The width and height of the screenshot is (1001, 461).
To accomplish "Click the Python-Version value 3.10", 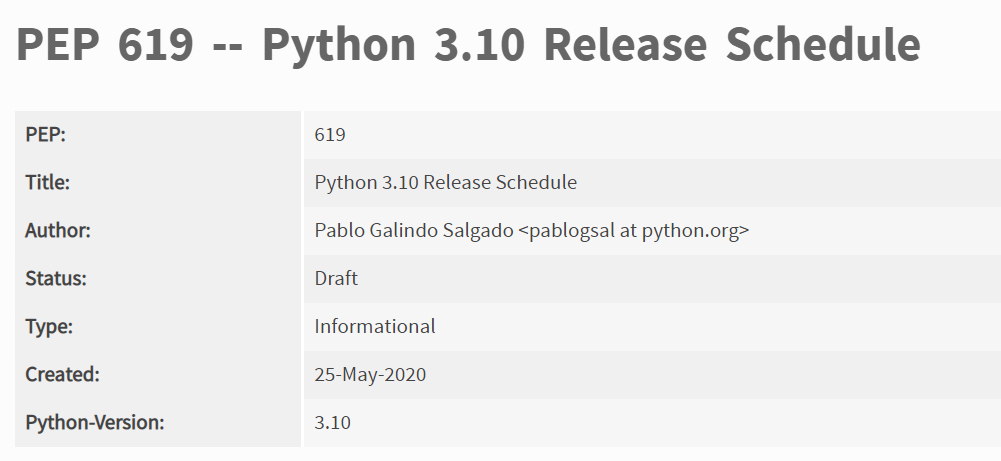I will [332, 423].
